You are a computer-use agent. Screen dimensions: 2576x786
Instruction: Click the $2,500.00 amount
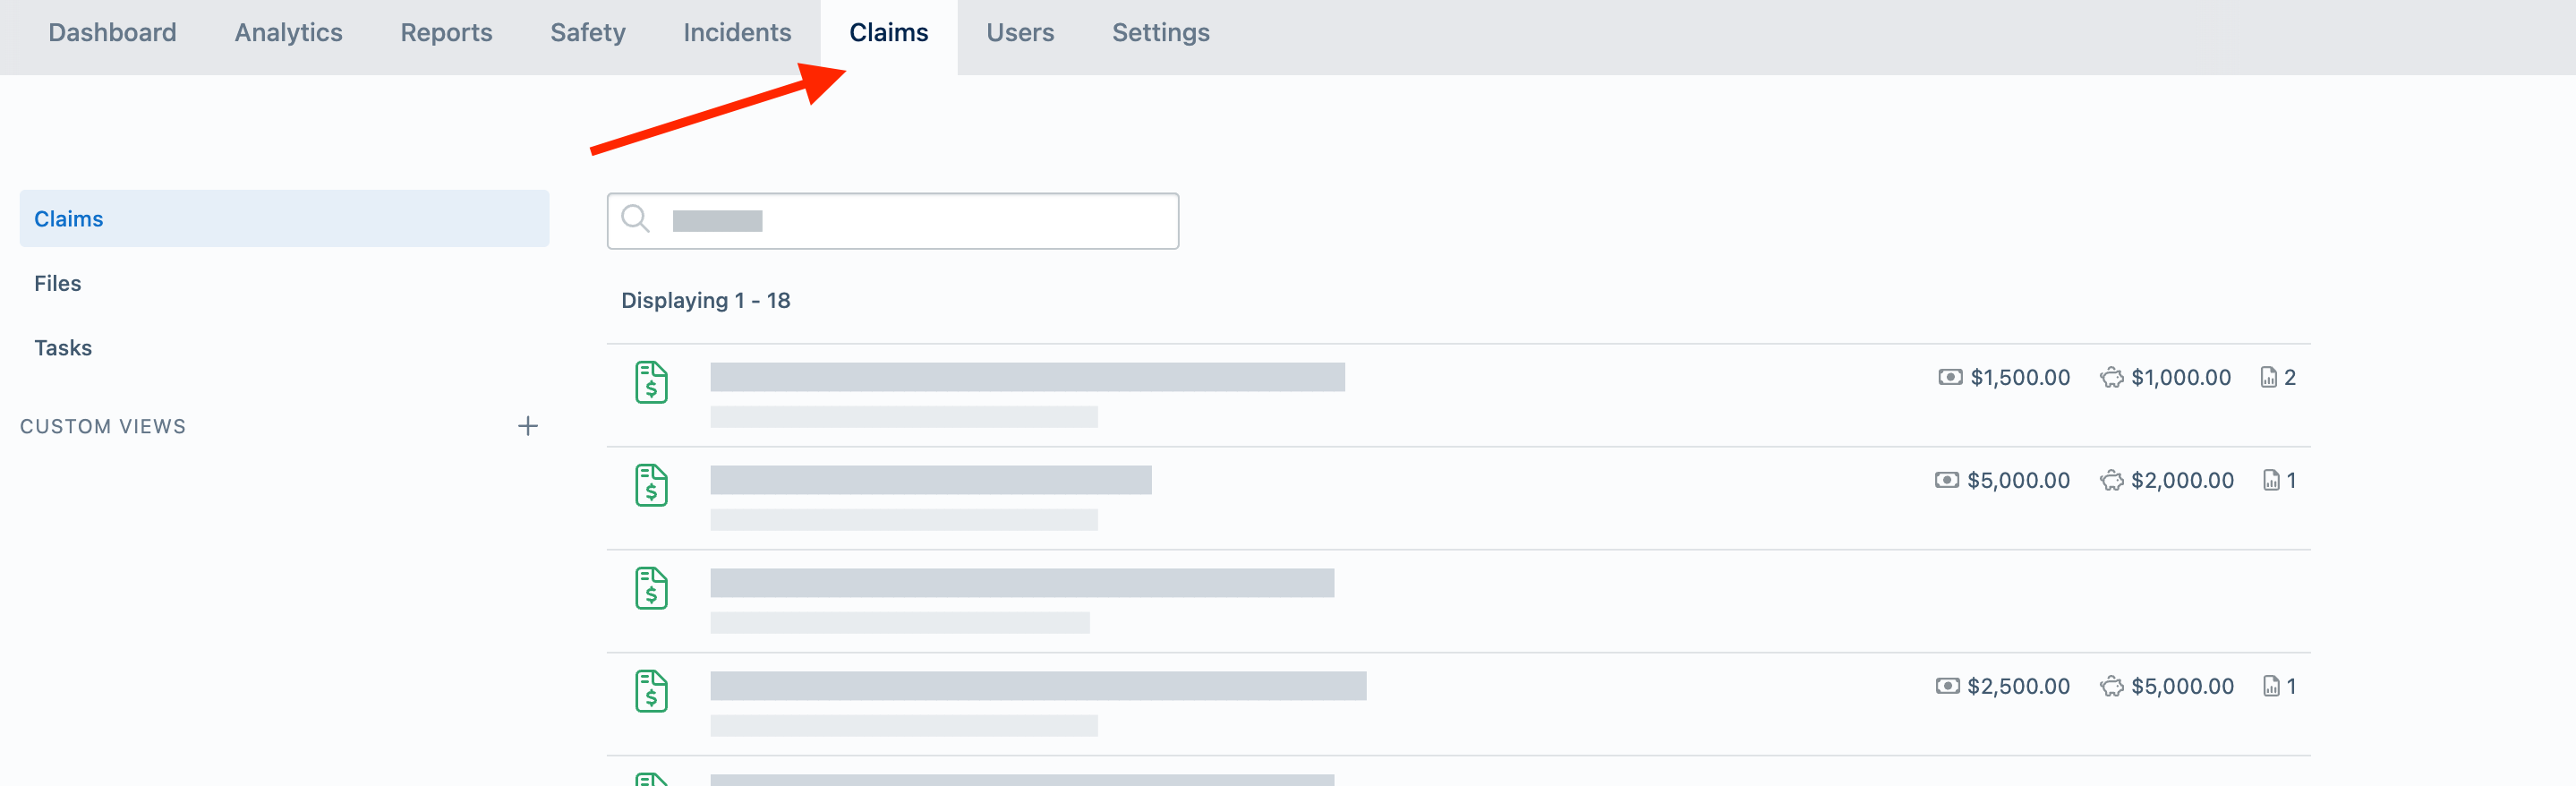pyautogui.click(x=2018, y=686)
